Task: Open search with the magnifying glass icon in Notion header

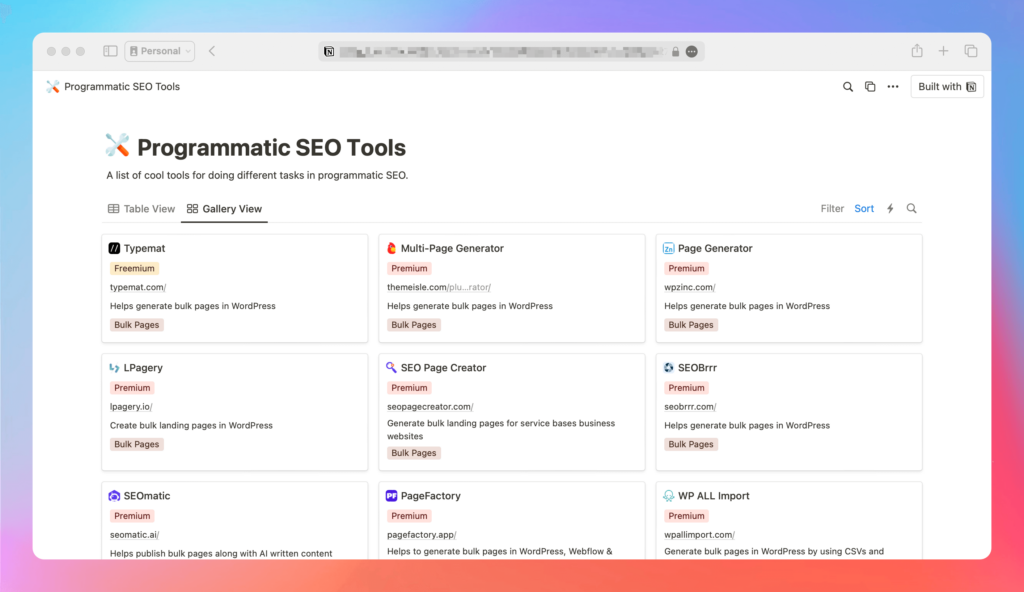Action: coord(847,86)
